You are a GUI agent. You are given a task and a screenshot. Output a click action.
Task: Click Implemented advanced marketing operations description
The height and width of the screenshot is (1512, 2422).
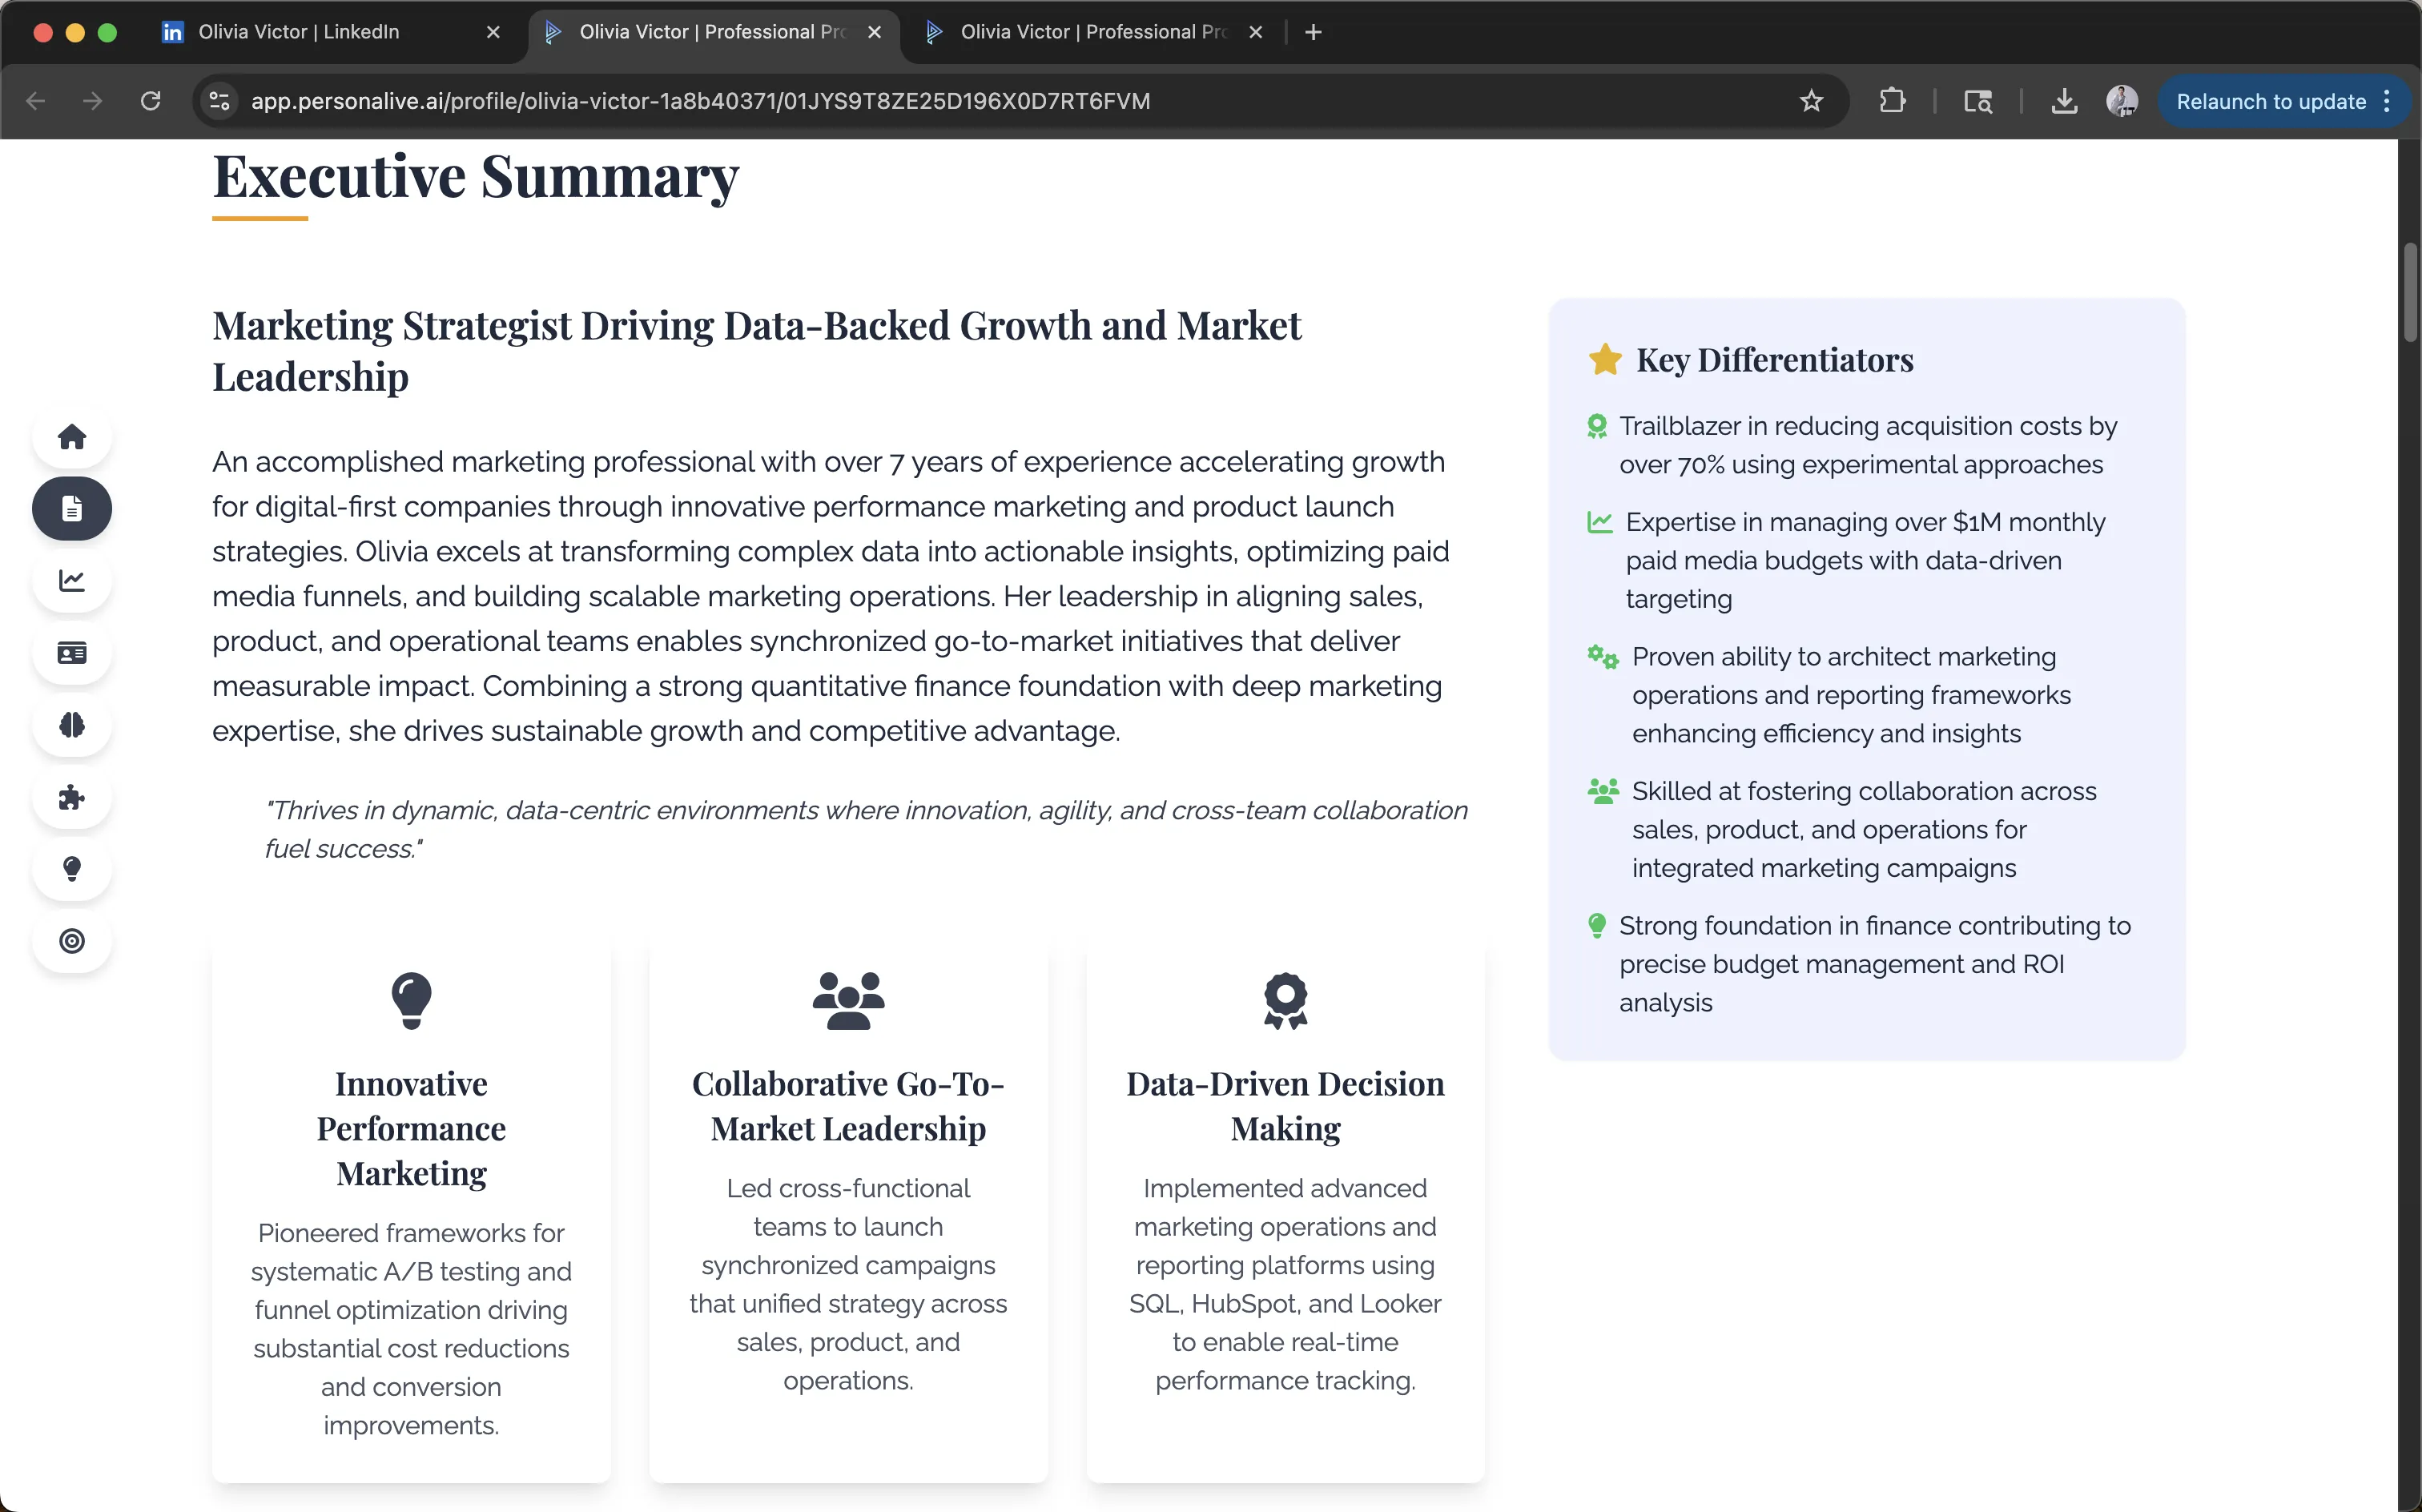tap(1285, 1284)
